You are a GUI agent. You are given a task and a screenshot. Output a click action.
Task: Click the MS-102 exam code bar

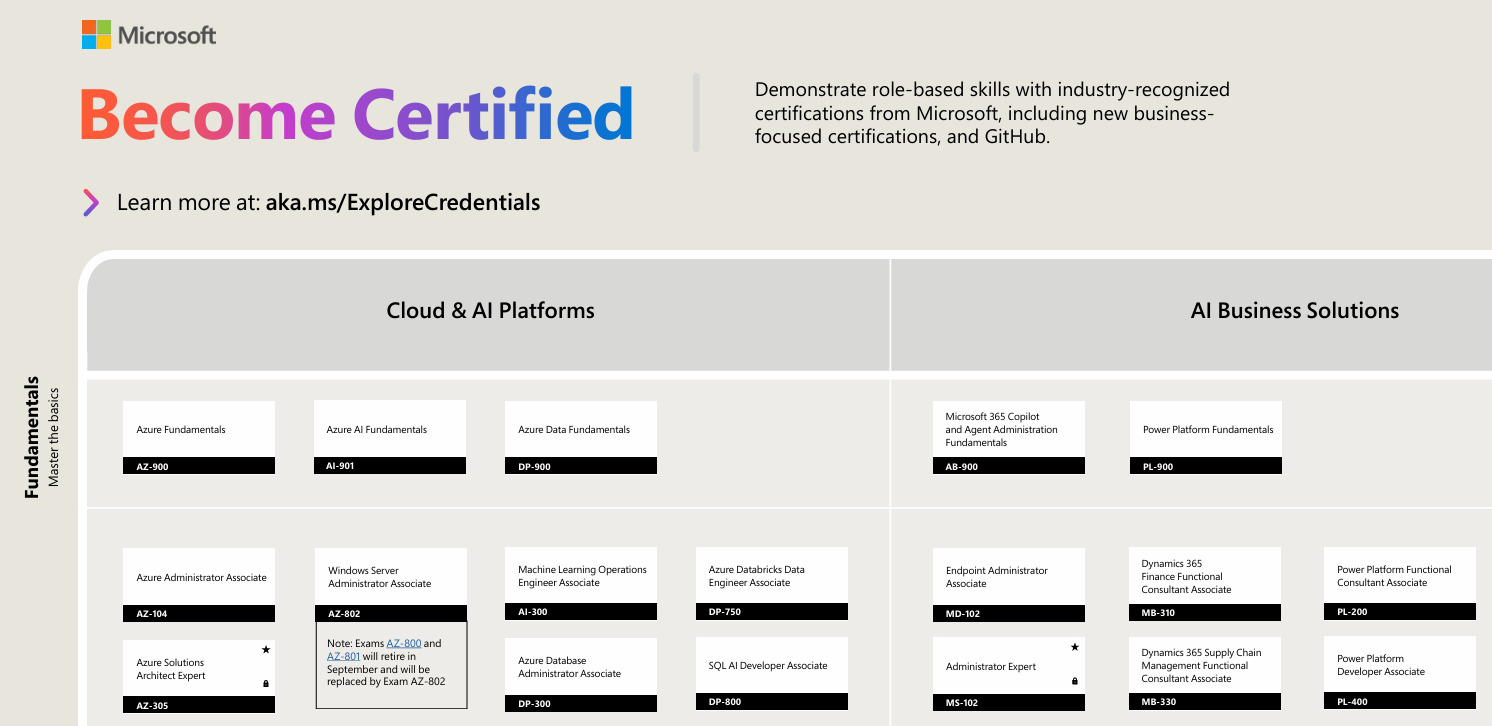tap(1008, 703)
